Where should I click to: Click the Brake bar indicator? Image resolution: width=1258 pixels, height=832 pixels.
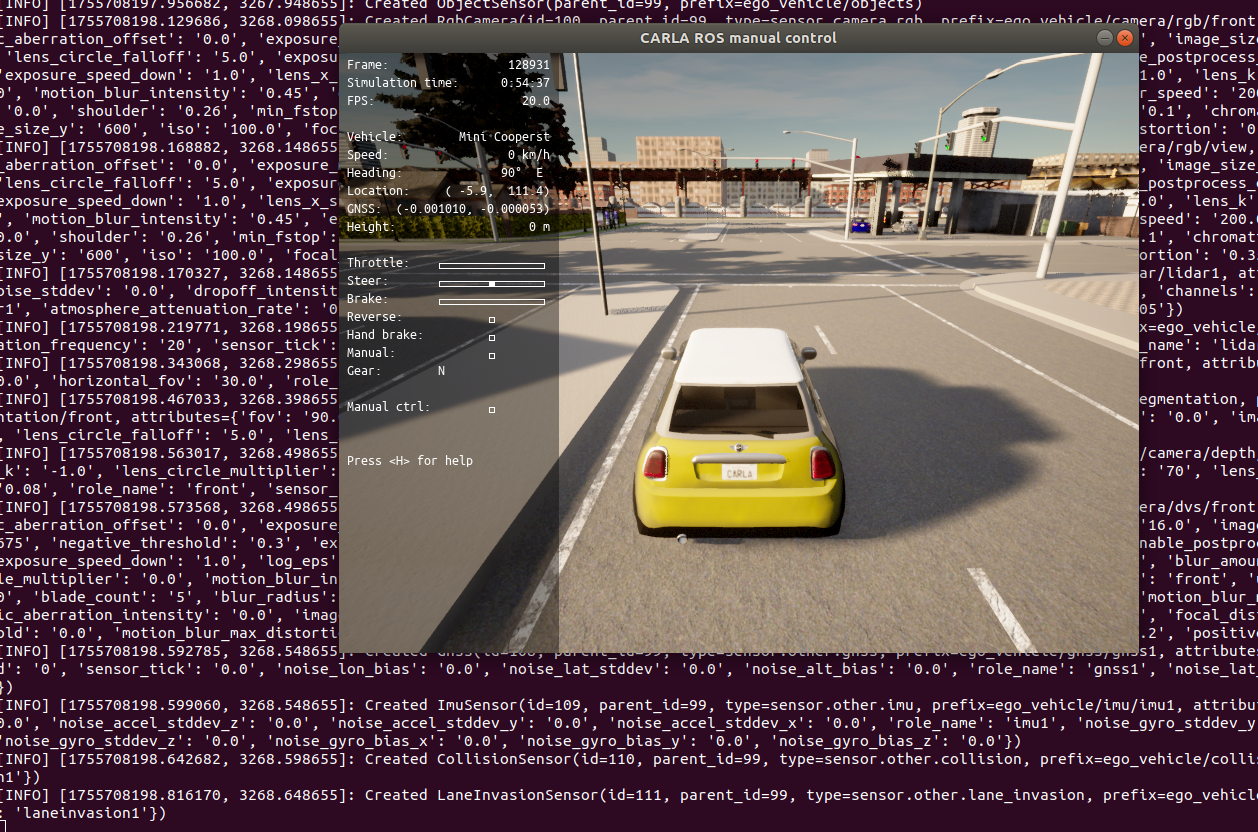click(x=492, y=302)
